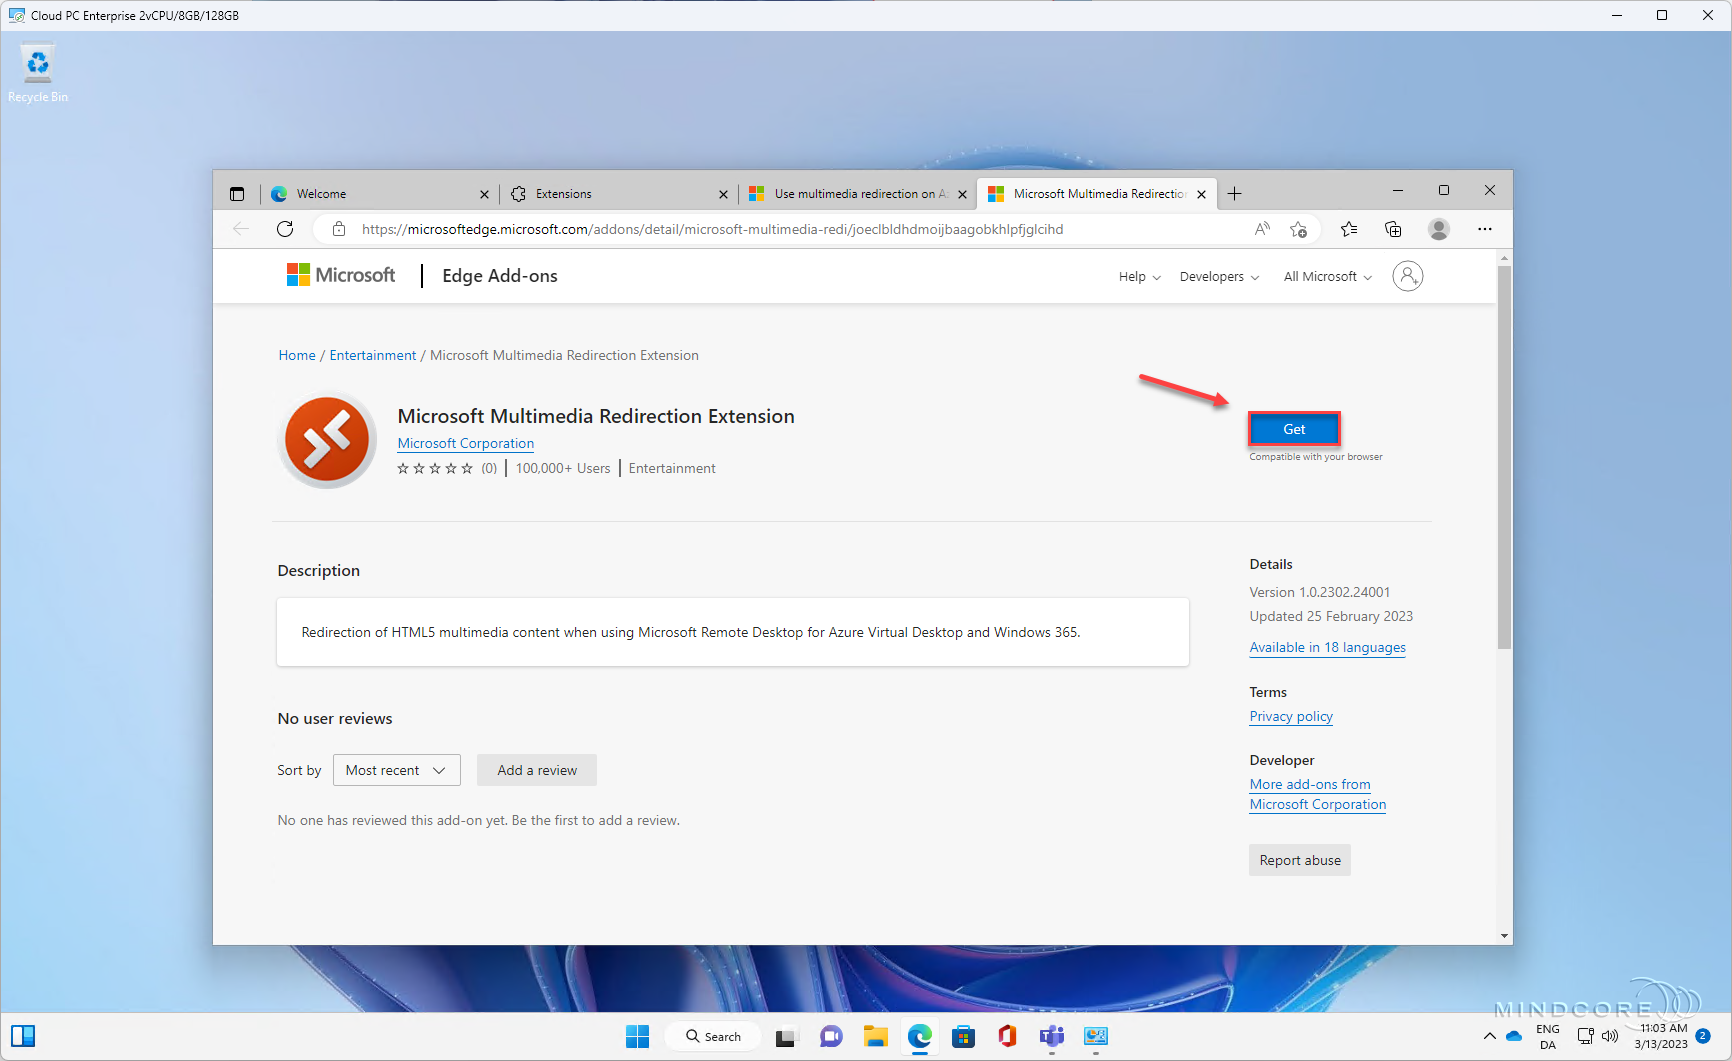The image size is (1732, 1061).
Task: Add this page to favorites via star icon
Action: [1299, 229]
